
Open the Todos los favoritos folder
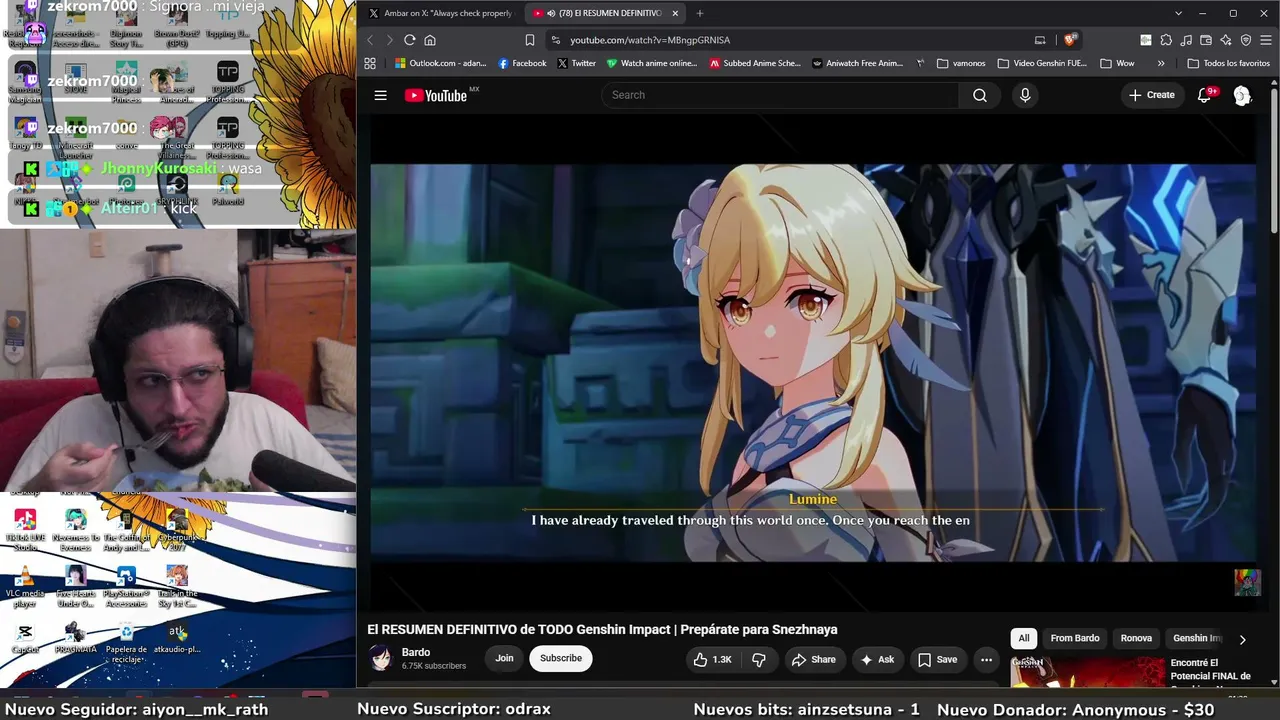click(1228, 63)
